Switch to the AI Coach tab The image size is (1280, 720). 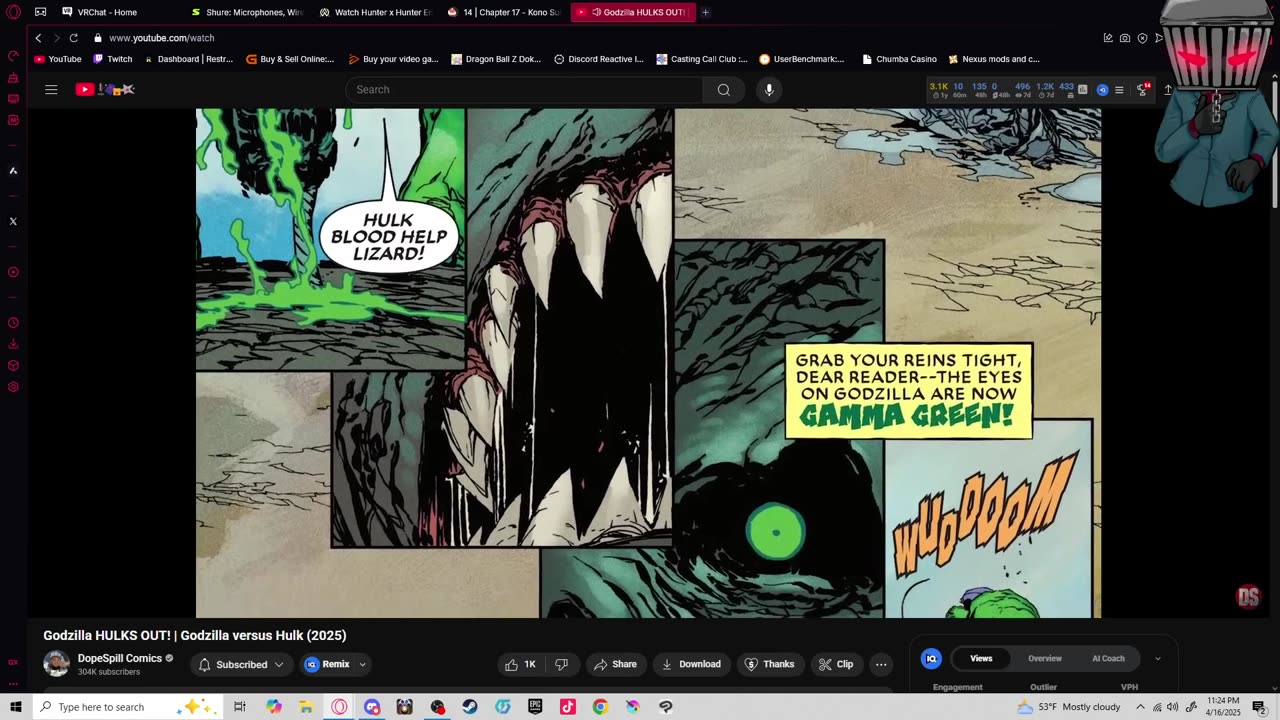point(1108,658)
